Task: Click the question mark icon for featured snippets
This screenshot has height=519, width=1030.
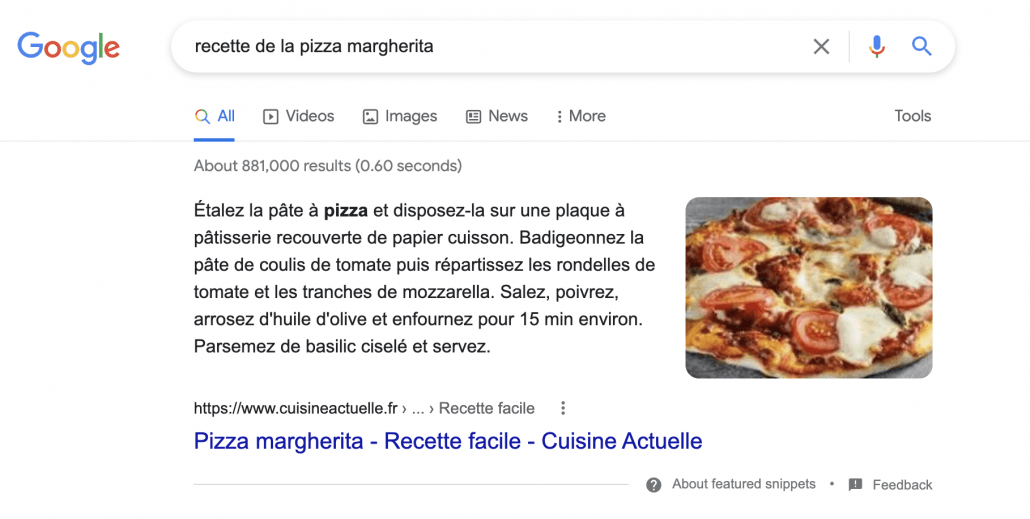Action: coord(654,485)
